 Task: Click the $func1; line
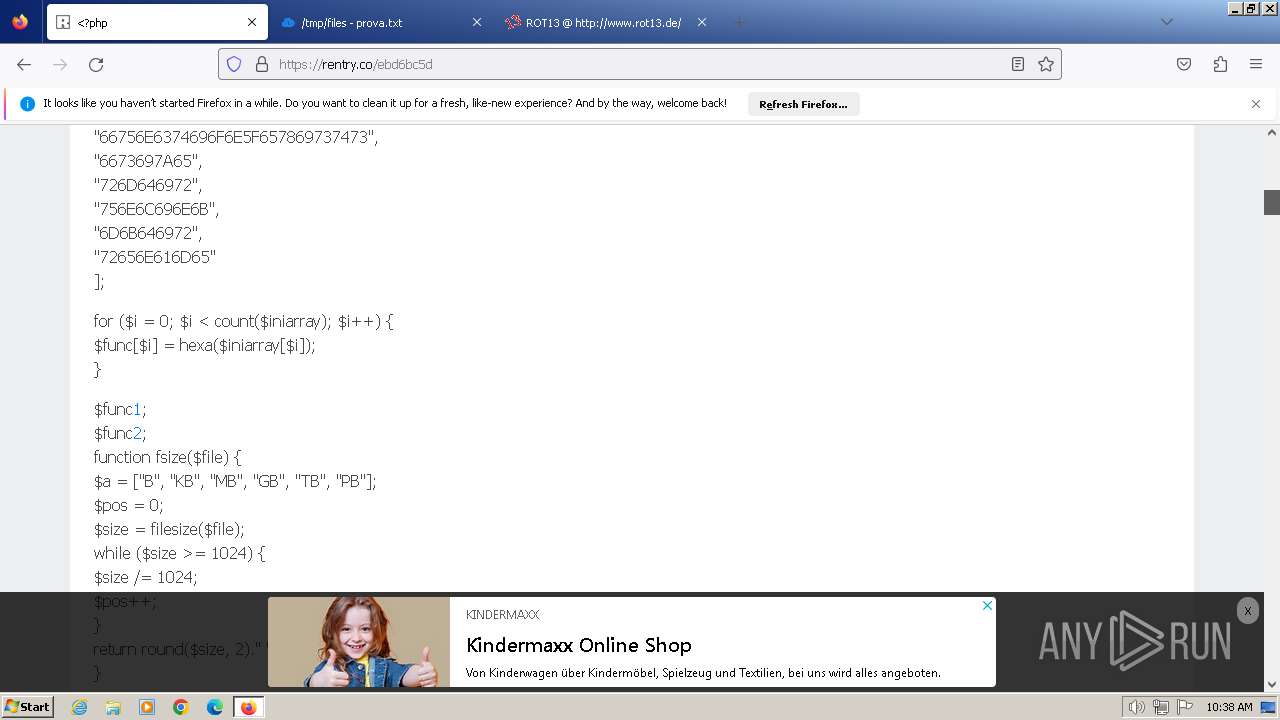pyautogui.click(x=120, y=409)
